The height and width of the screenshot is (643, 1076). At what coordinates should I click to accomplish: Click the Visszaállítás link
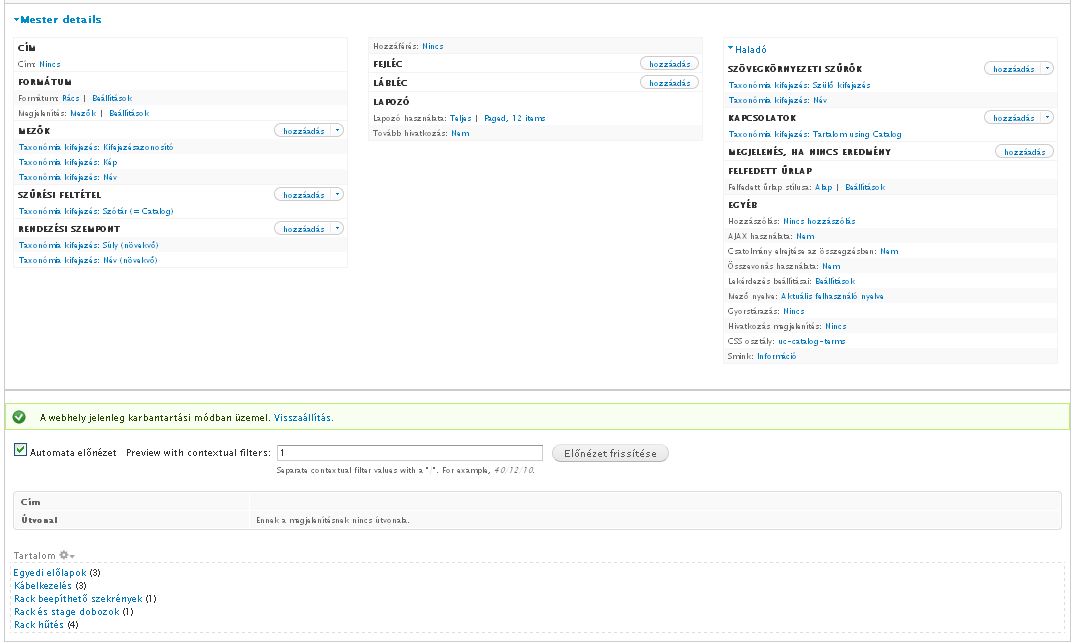point(303,417)
